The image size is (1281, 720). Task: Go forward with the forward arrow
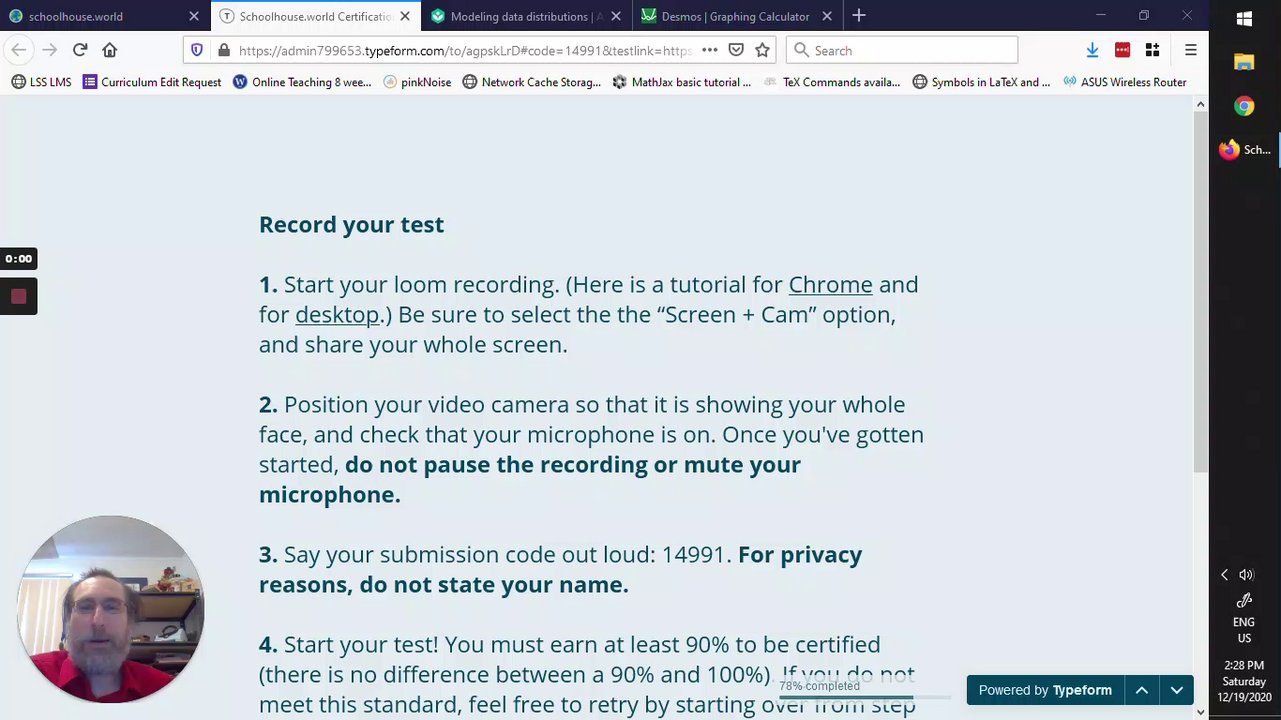point(49,50)
